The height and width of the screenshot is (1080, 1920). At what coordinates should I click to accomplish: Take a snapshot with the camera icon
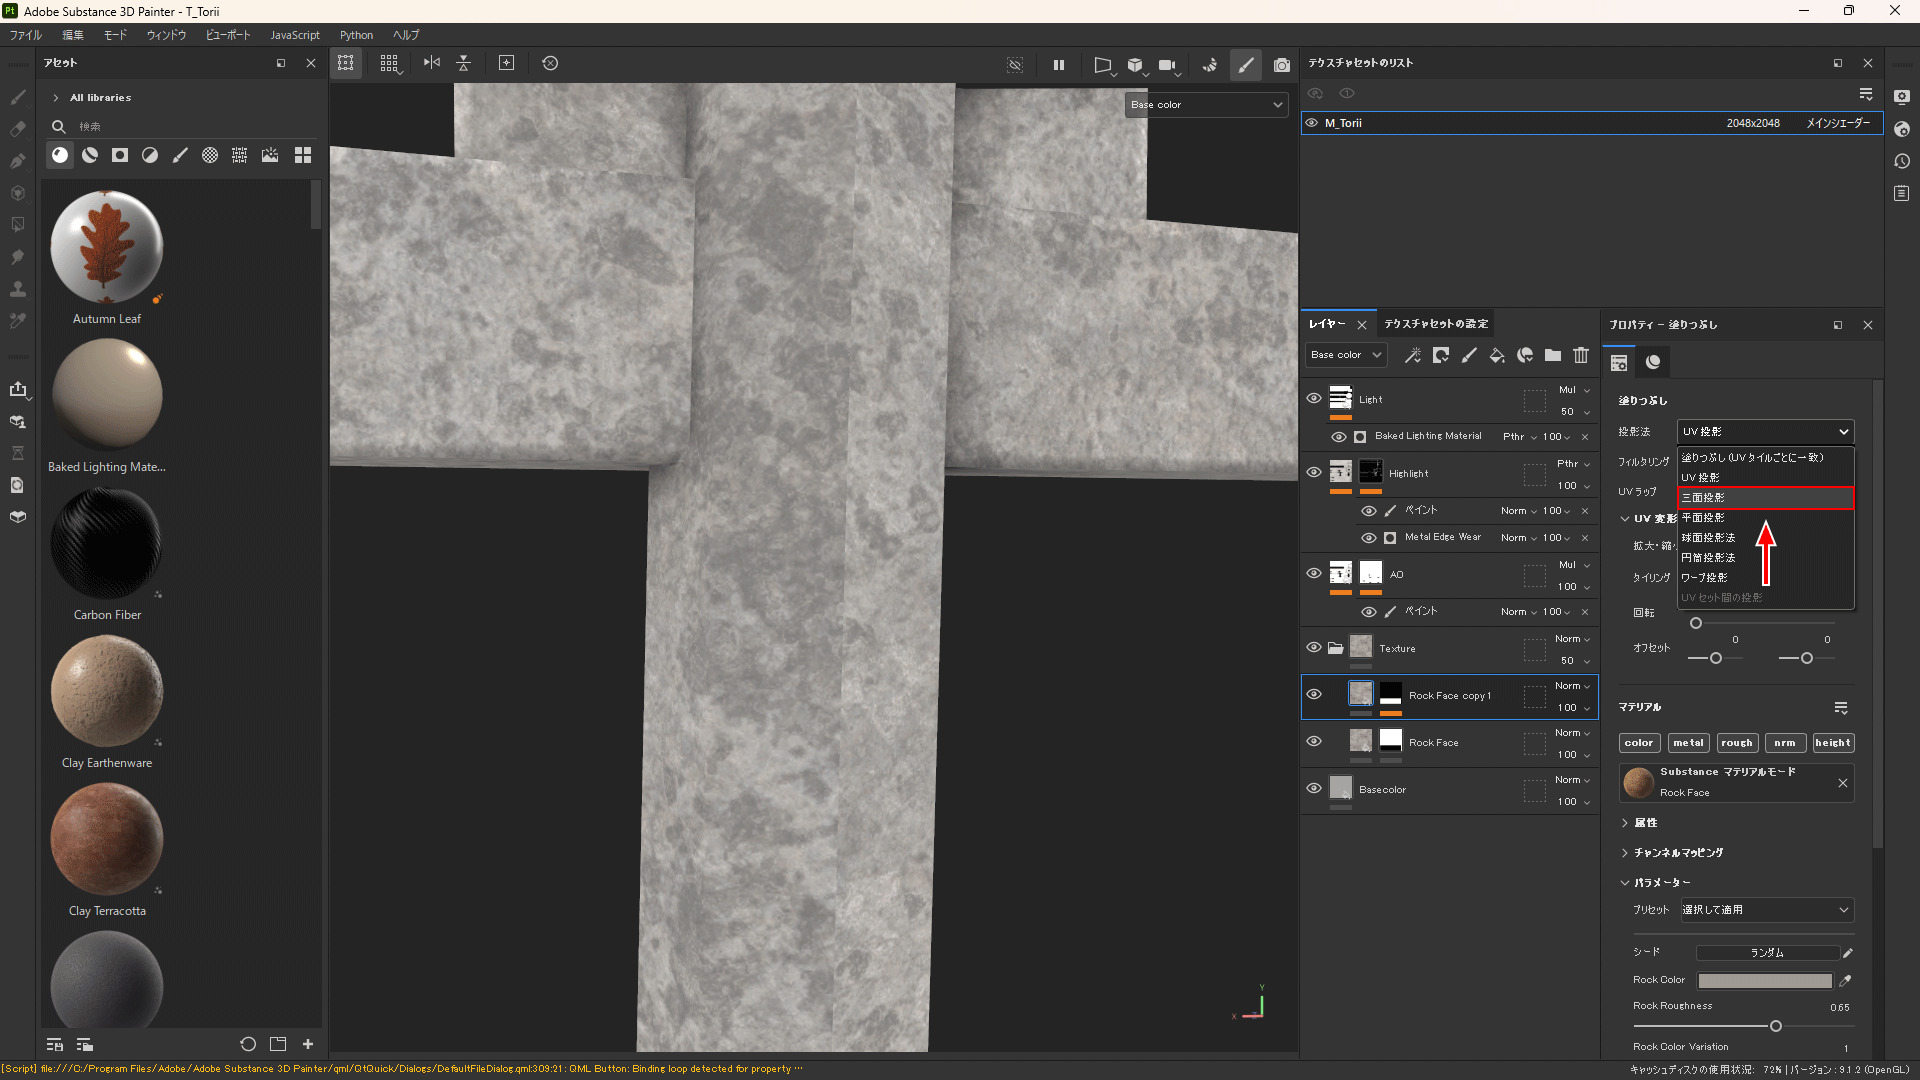tap(1282, 64)
